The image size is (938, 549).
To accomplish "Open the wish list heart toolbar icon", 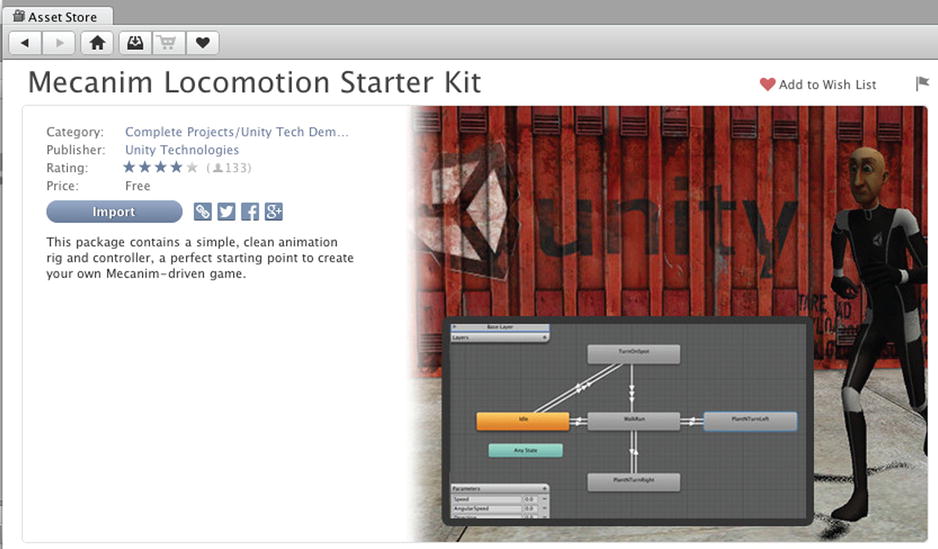I will [x=202, y=43].
